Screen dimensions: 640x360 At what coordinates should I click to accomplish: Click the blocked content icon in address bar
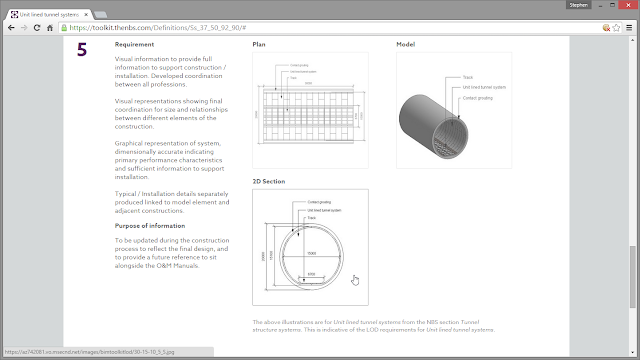tap(606, 28)
